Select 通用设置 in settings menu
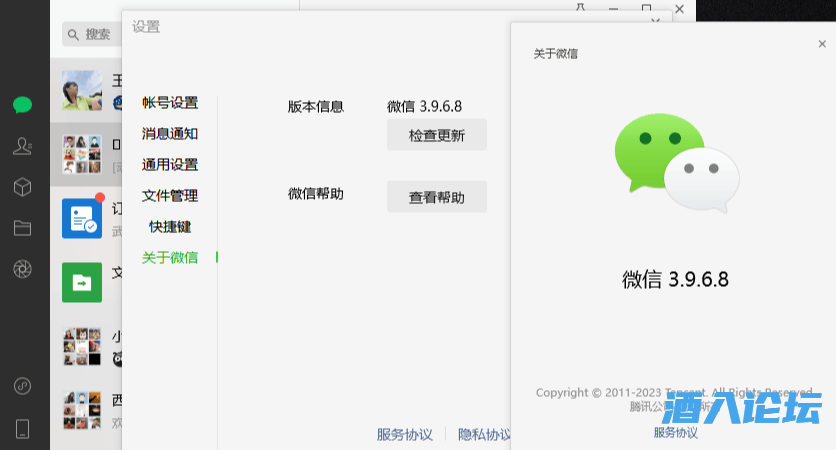This screenshot has height=450, width=836. [170, 165]
